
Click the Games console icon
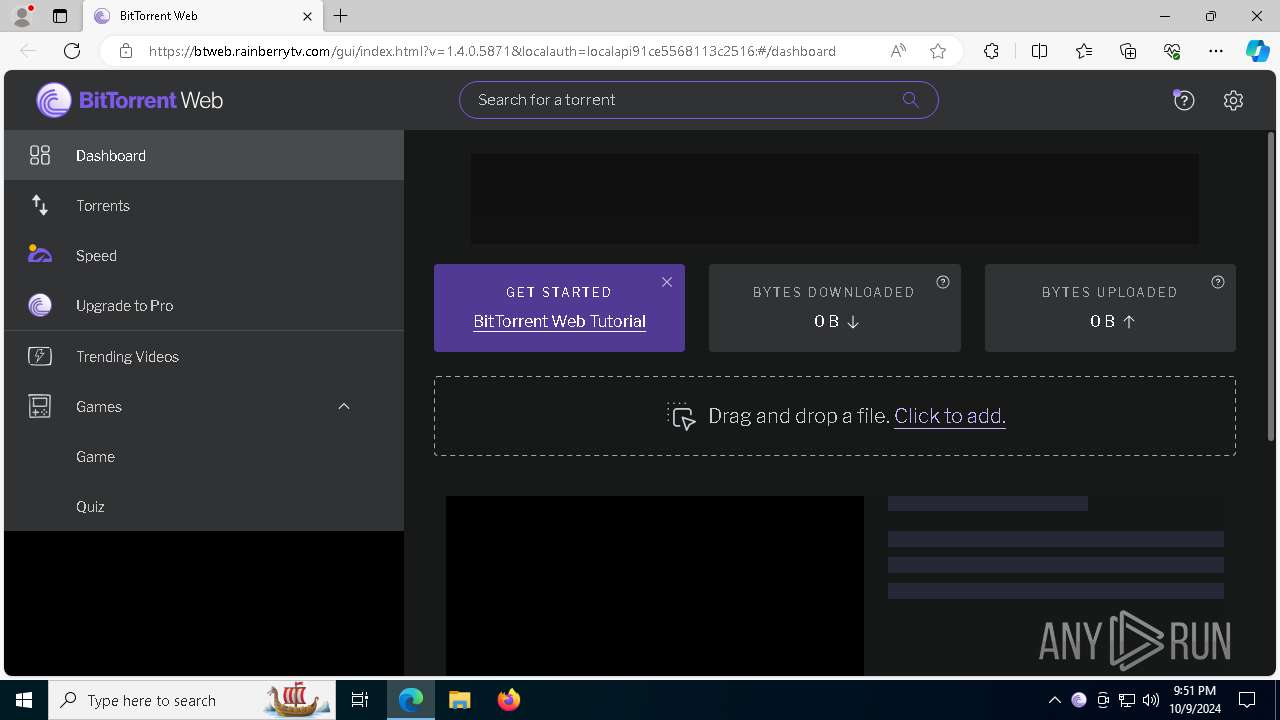click(x=40, y=406)
